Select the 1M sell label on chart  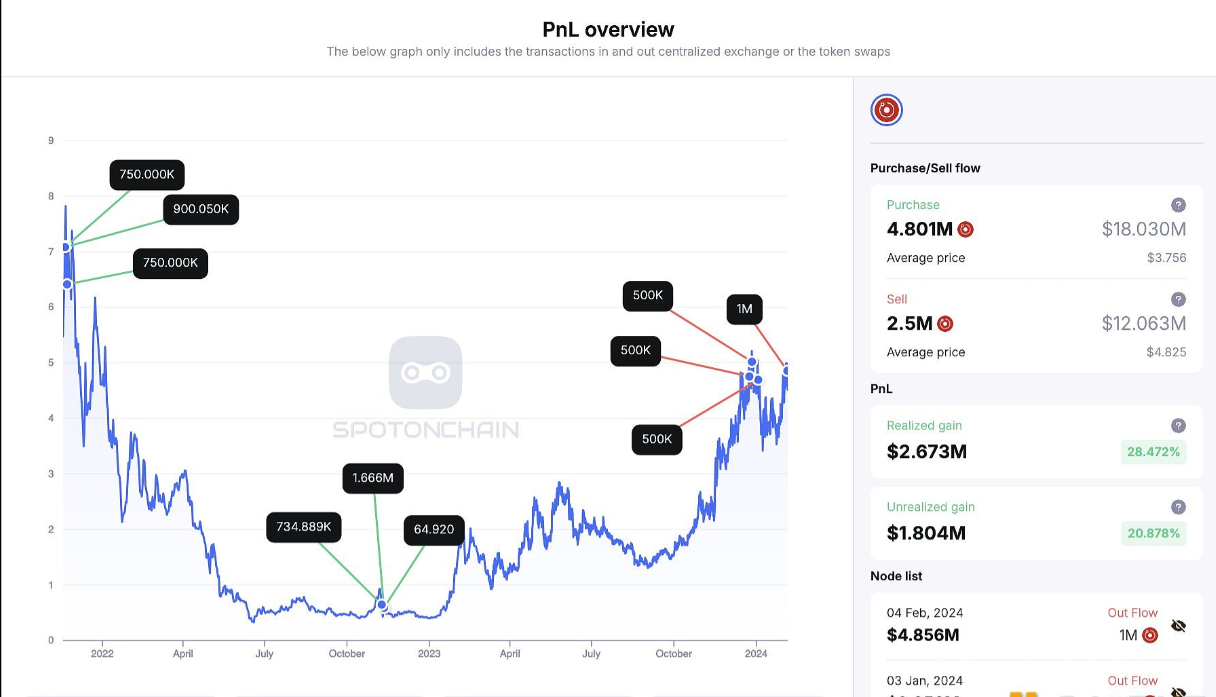pos(744,309)
